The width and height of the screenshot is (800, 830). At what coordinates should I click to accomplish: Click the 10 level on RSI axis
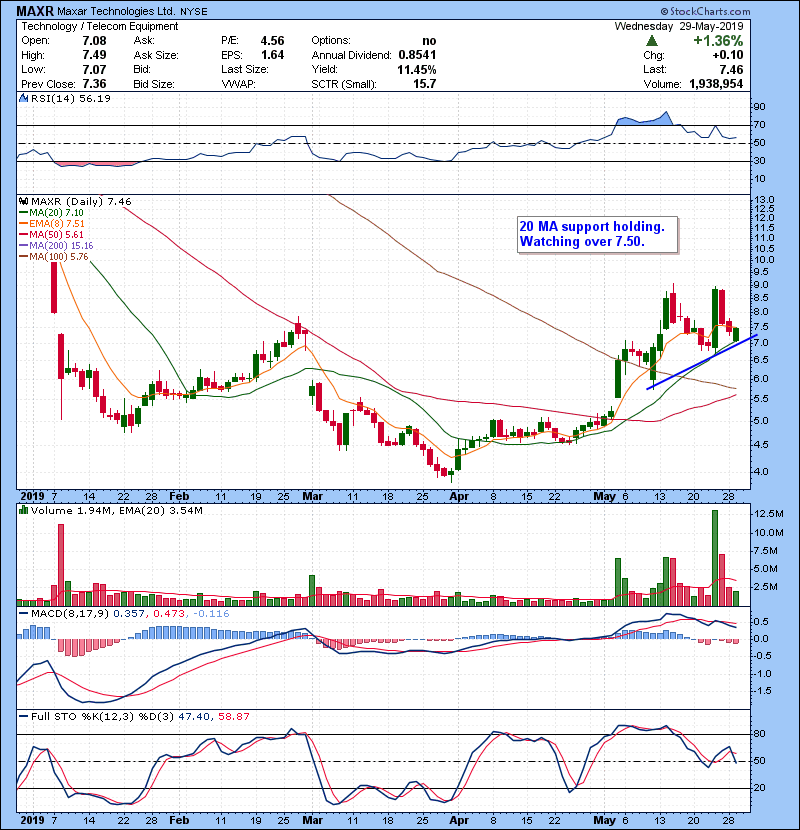(x=759, y=178)
